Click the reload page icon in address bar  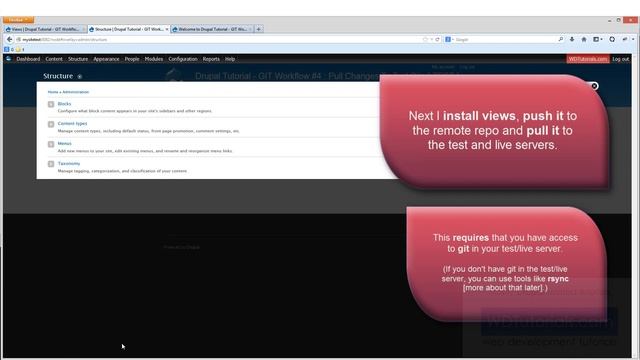(437, 39)
